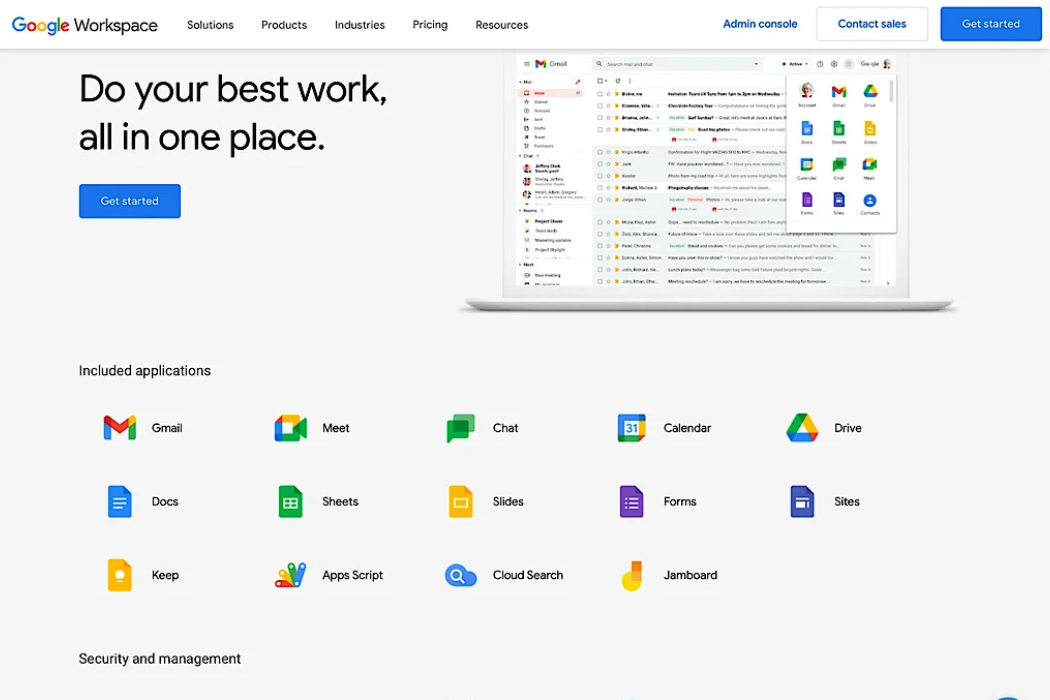Collapse Rooms section in laptop Gmail sidebar
The height and width of the screenshot is (700, 1050).
click(520, 210)
